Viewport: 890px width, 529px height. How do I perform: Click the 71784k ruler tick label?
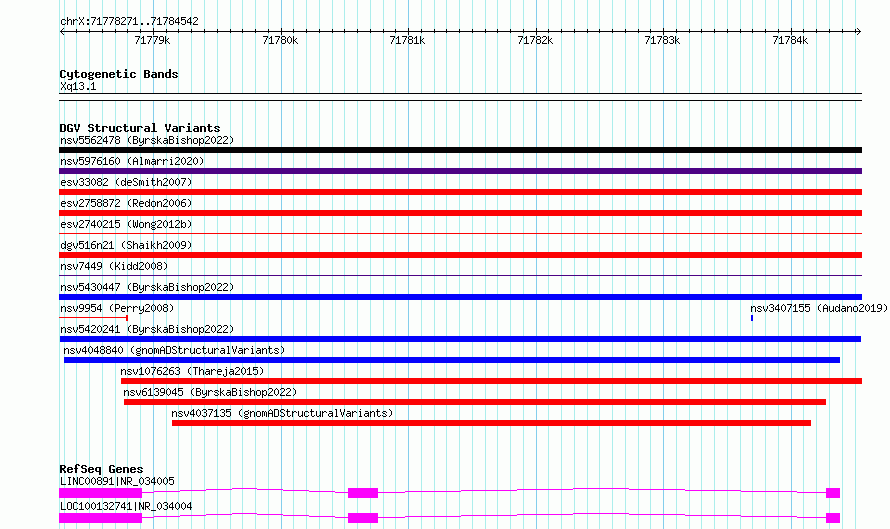[x=790, y=40]
